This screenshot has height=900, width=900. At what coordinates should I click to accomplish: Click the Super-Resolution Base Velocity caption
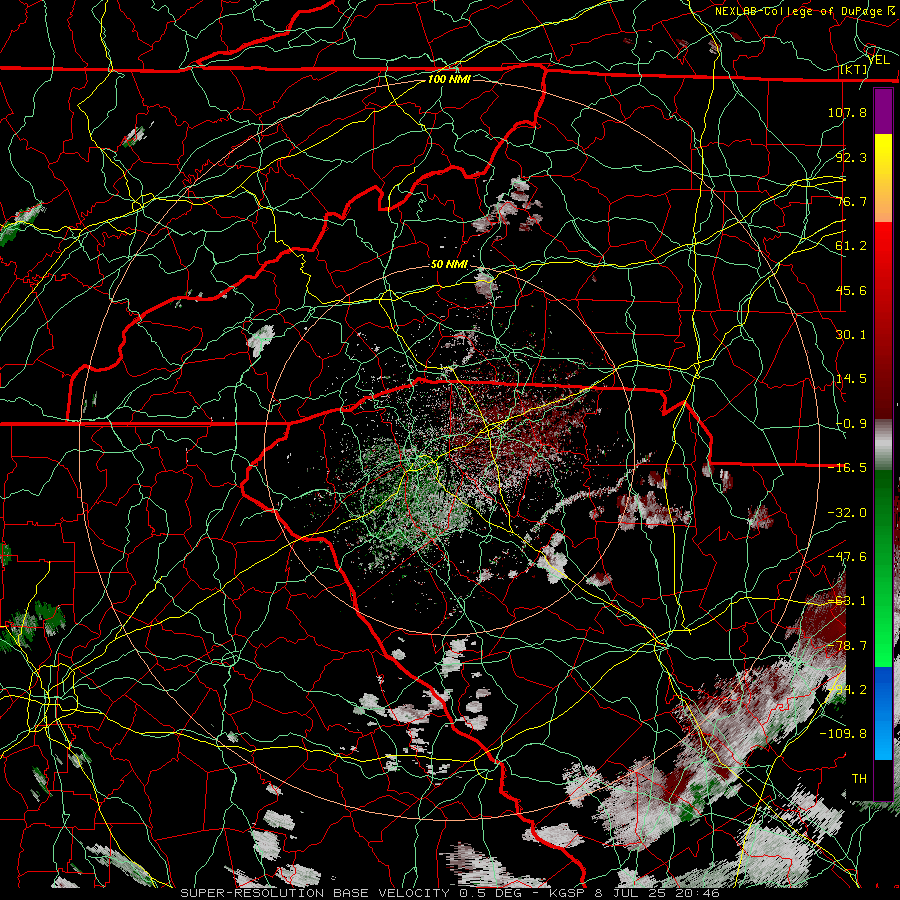click(450, 893)
